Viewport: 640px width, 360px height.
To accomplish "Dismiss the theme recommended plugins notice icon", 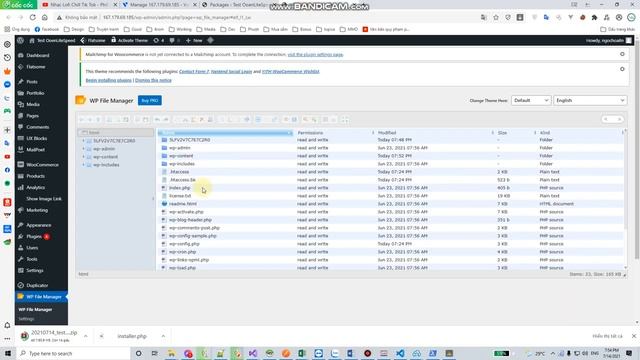I will 622,69.
